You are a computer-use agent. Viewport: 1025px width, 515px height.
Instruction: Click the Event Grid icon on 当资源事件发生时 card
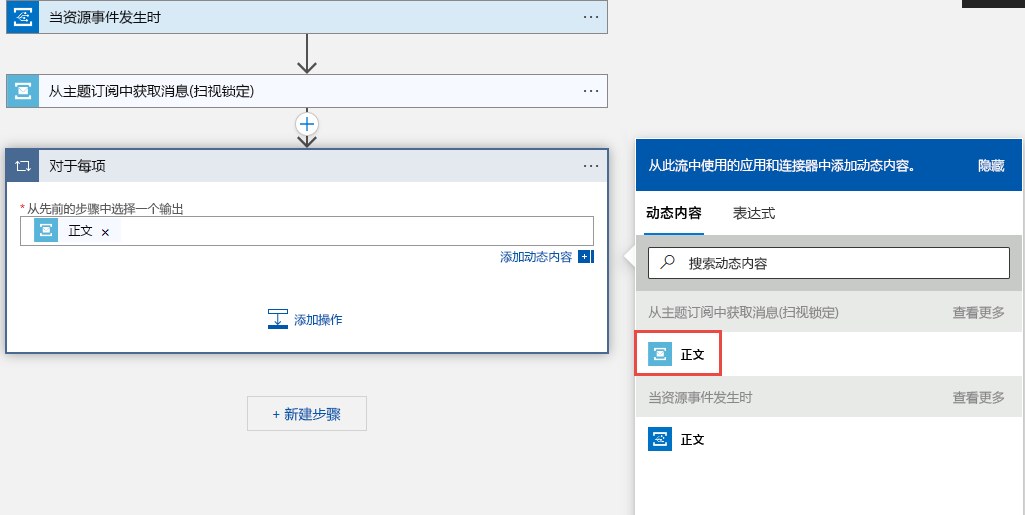tap(23, 17)
